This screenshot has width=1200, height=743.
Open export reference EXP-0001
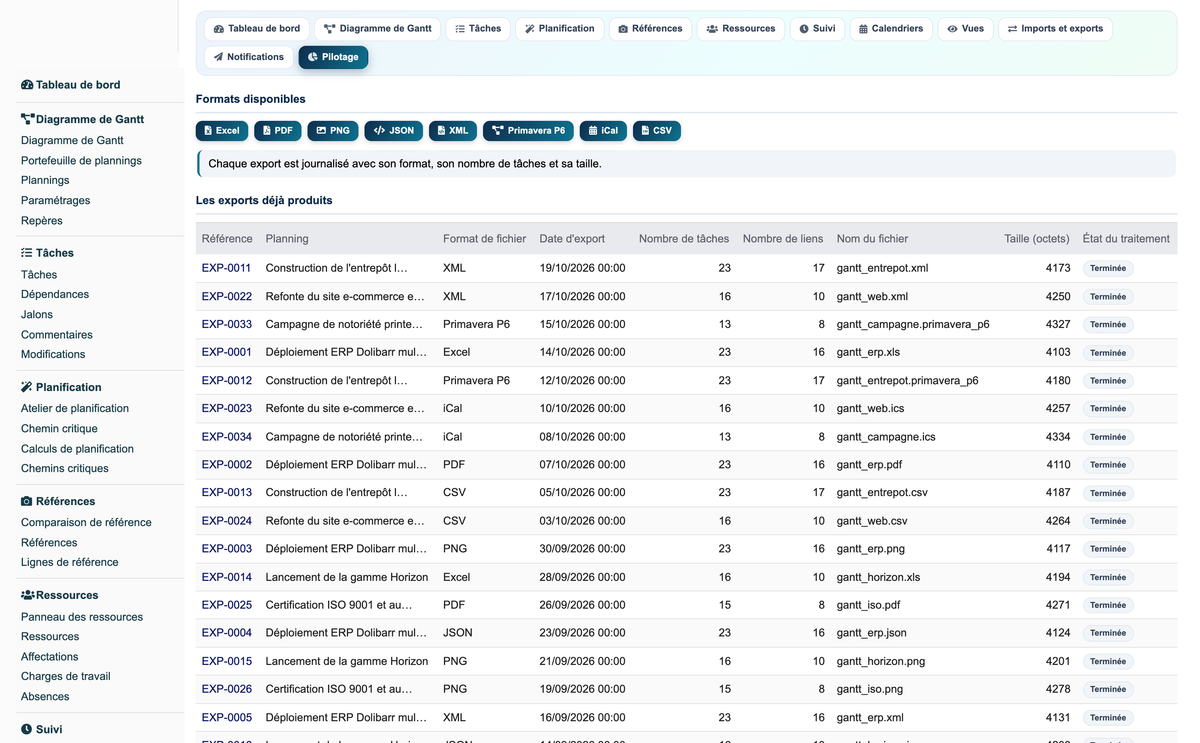[227, 353]
